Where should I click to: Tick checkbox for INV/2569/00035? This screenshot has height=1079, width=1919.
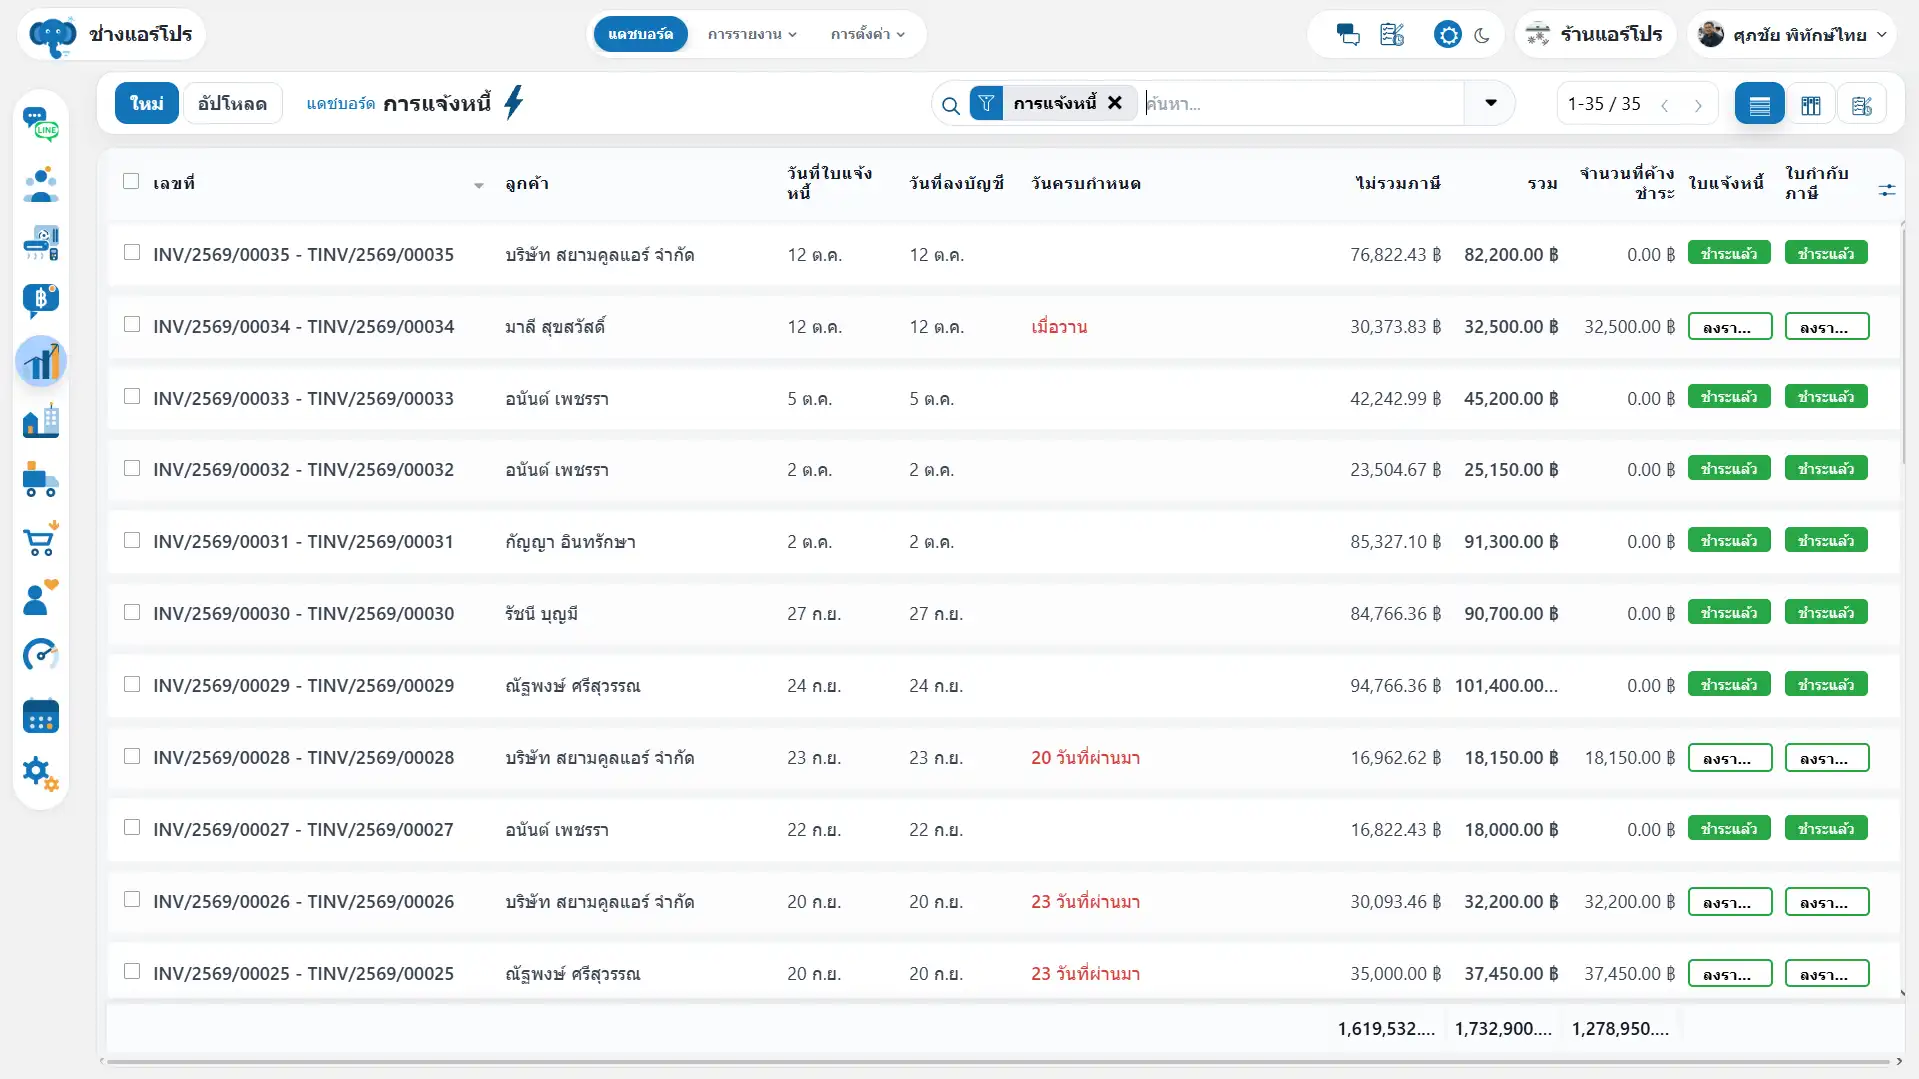coord(132,252)
